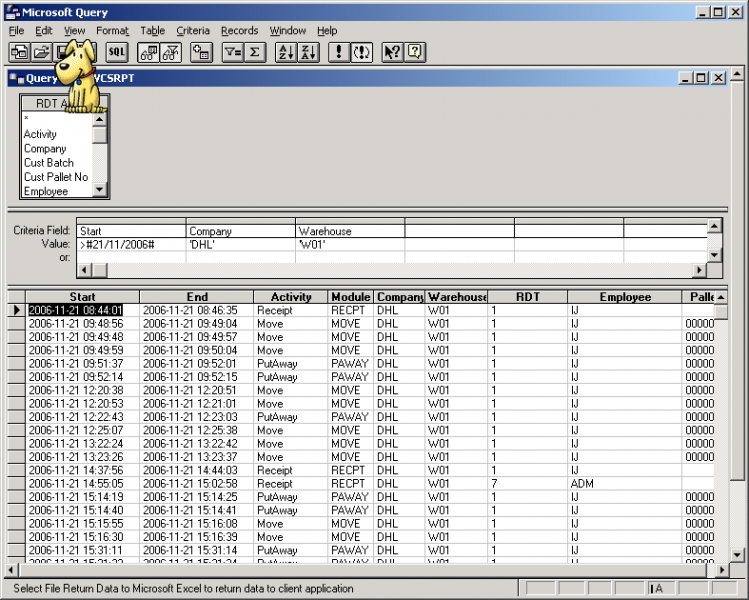Click the RDT value '7' cell
This screenshot has height=600, width=749.
pyautogui.click(x=528, y=483)
